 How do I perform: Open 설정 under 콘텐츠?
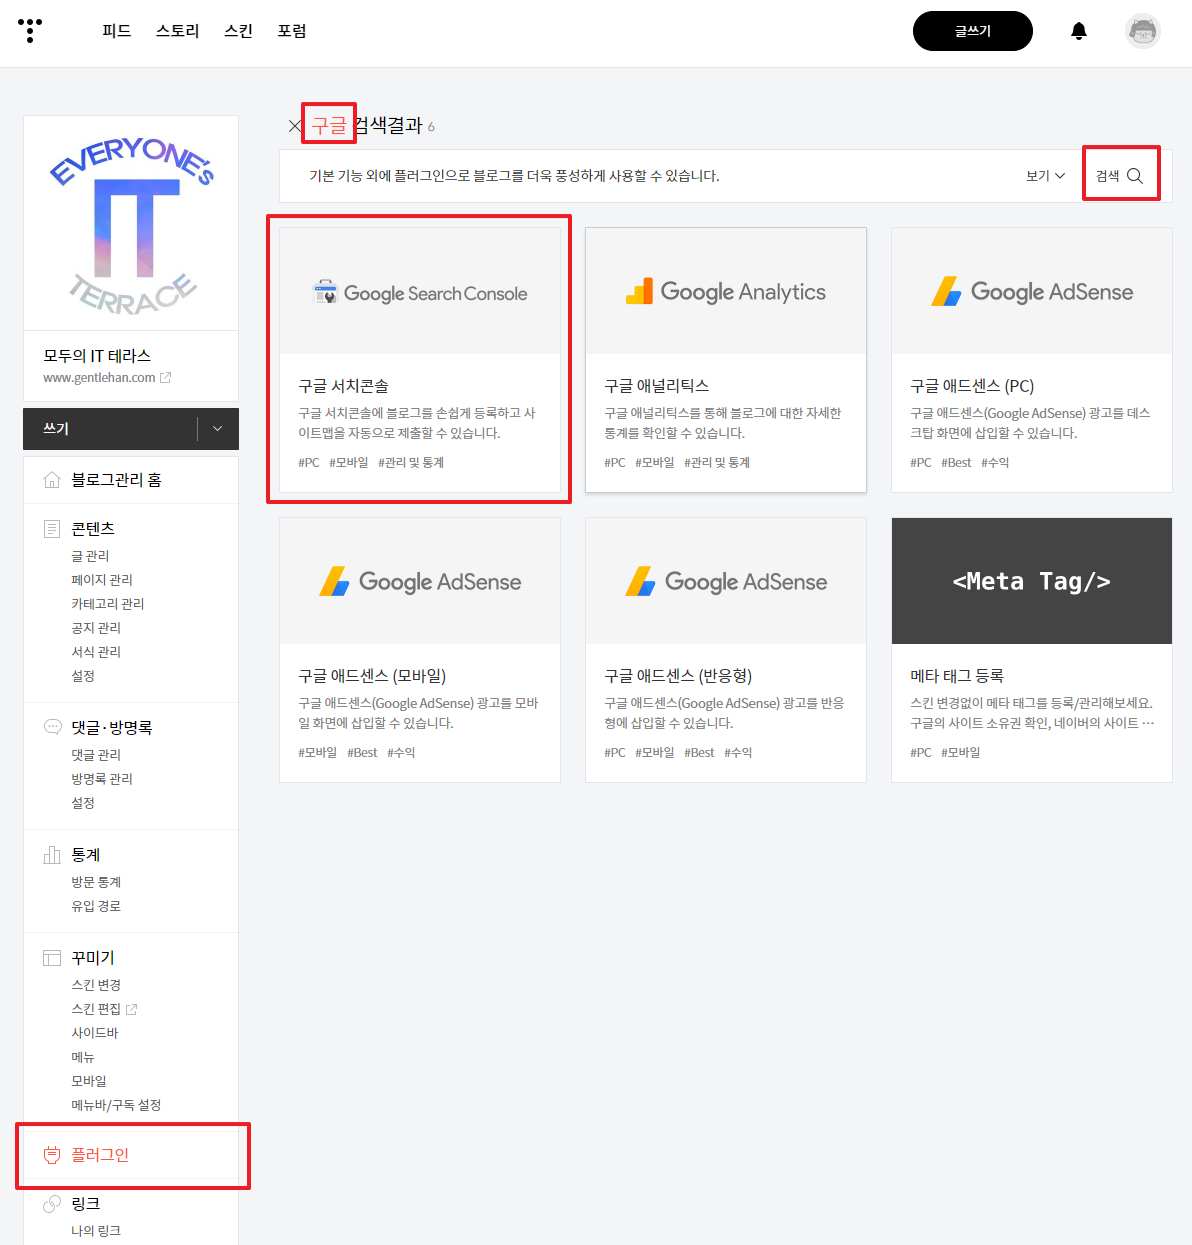[83, 676]
